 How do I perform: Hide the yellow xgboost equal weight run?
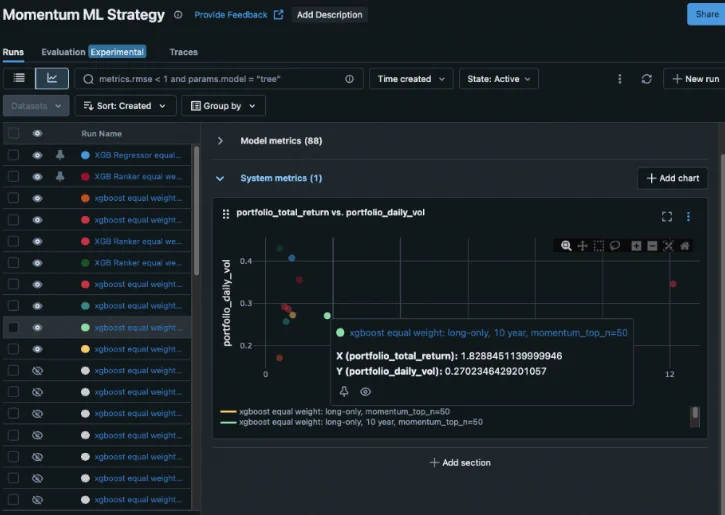pos(37,349)
